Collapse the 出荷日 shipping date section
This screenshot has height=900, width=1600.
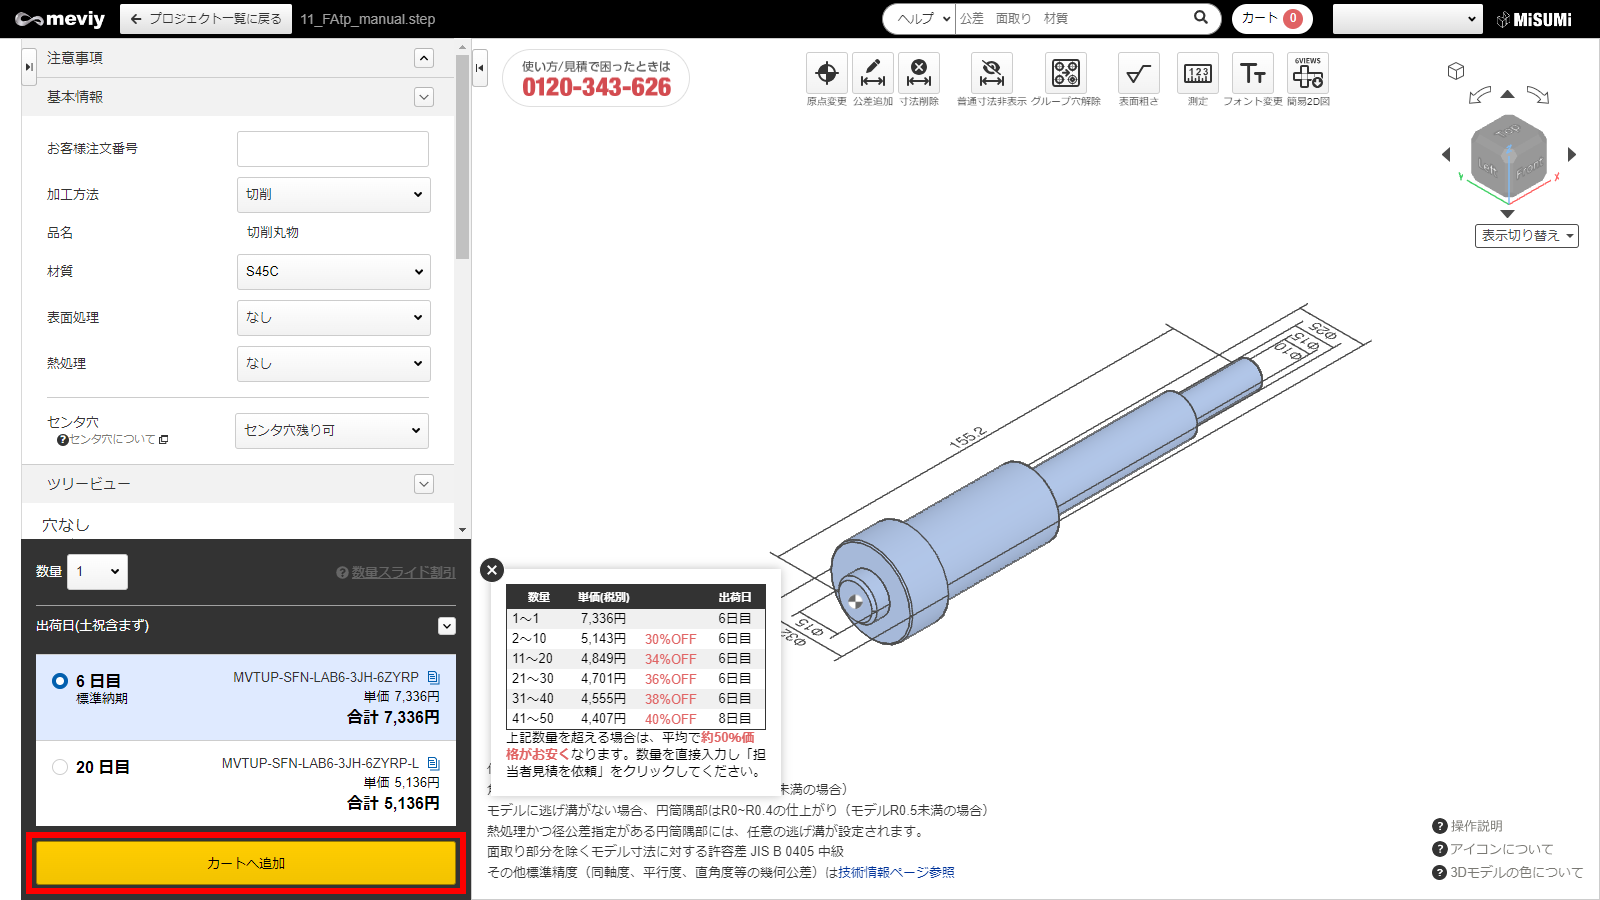click(447, 626)
